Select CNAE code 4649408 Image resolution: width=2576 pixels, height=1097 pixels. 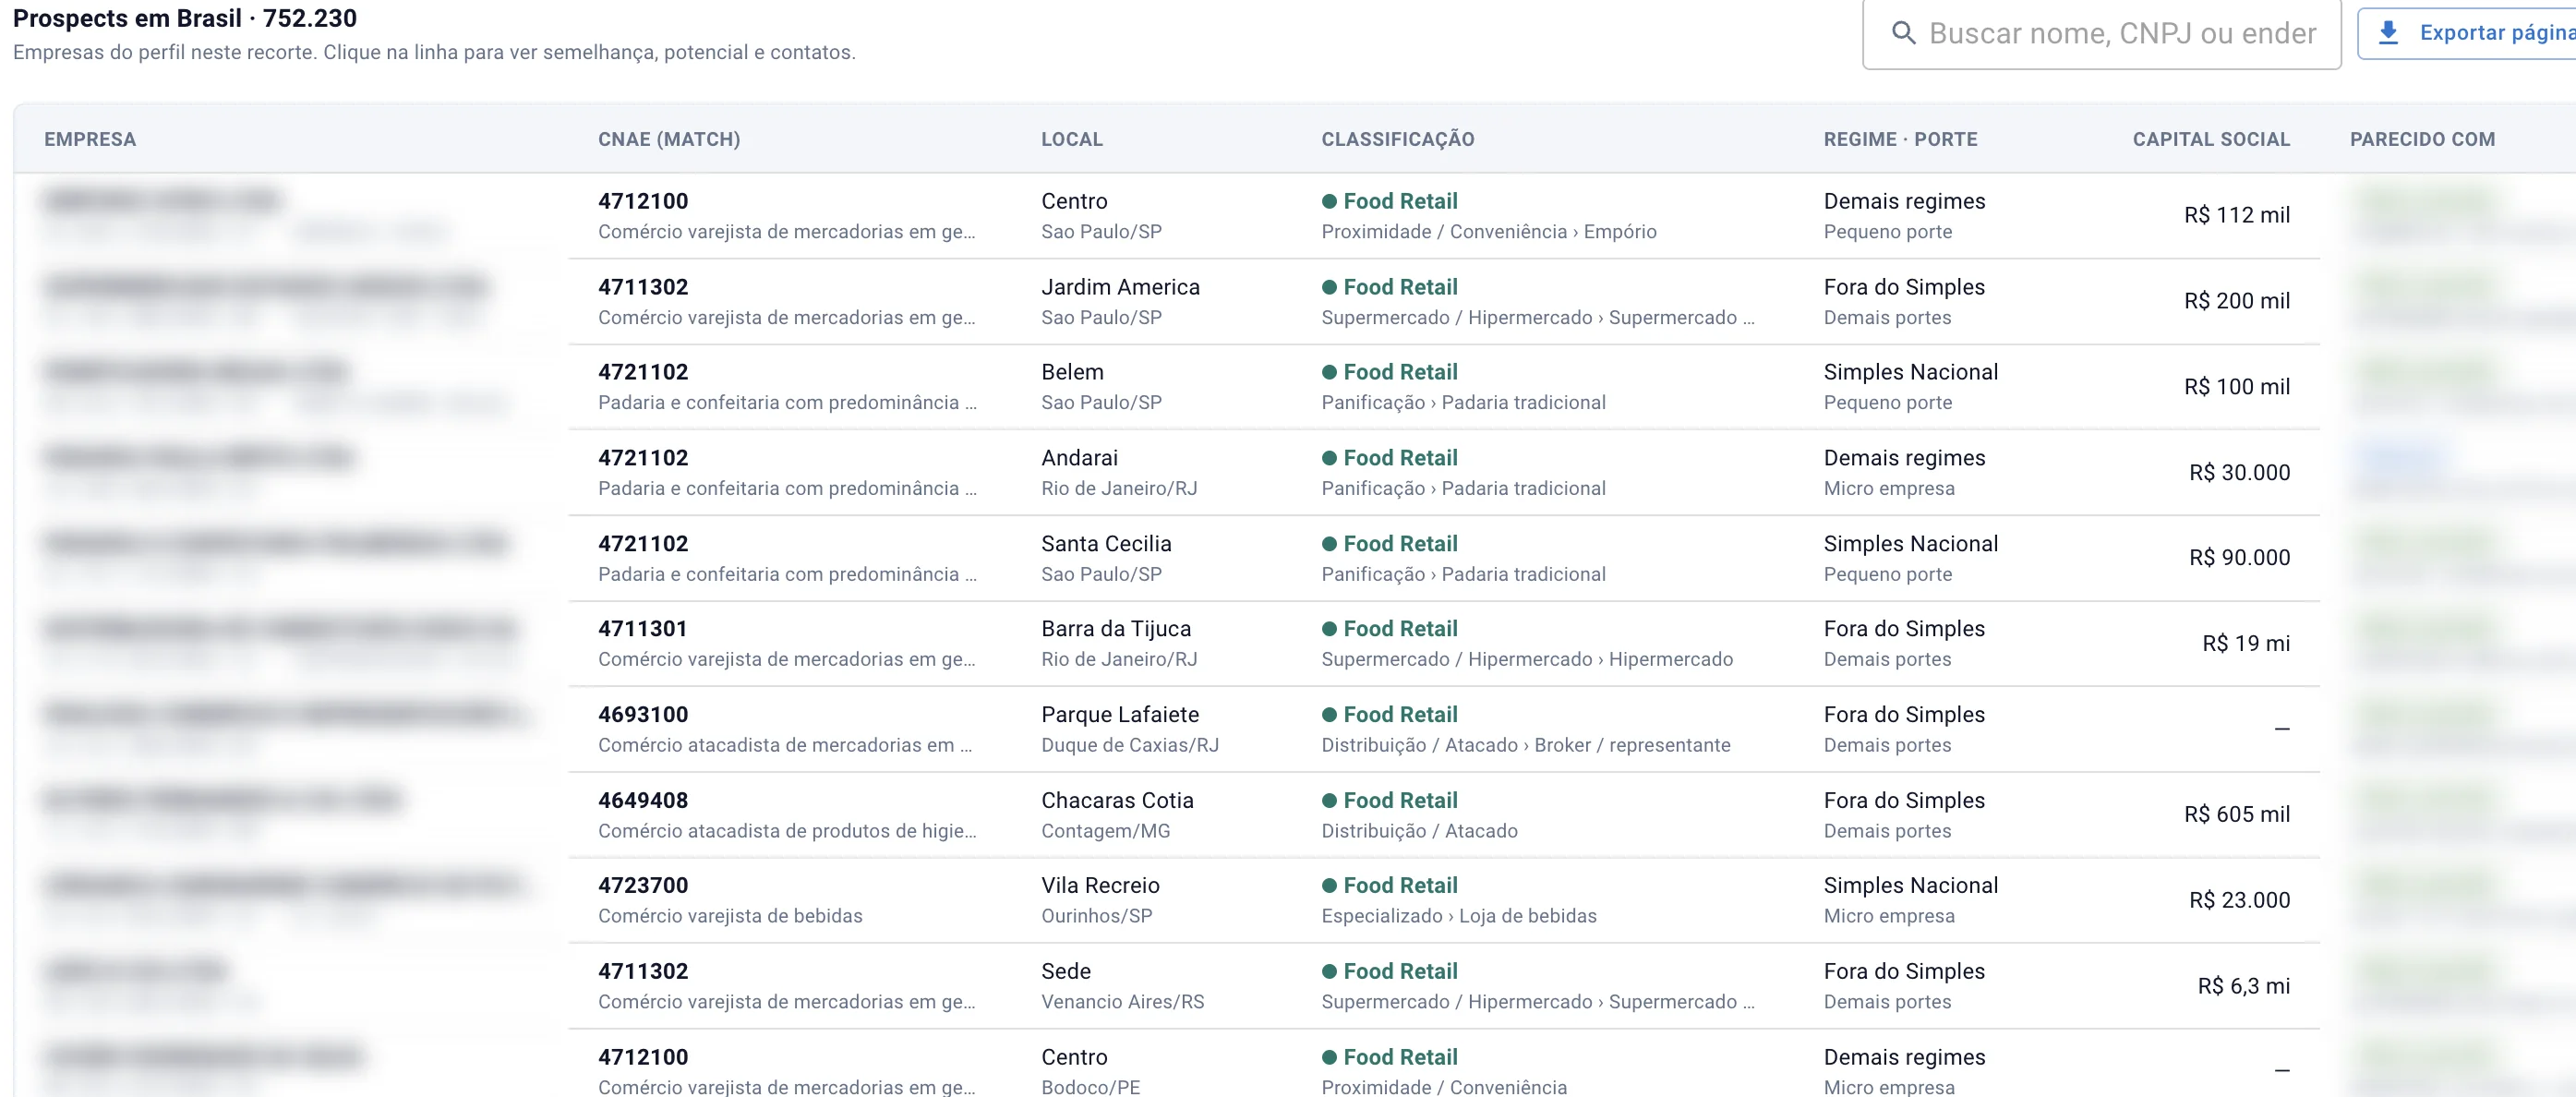point(643,800)
